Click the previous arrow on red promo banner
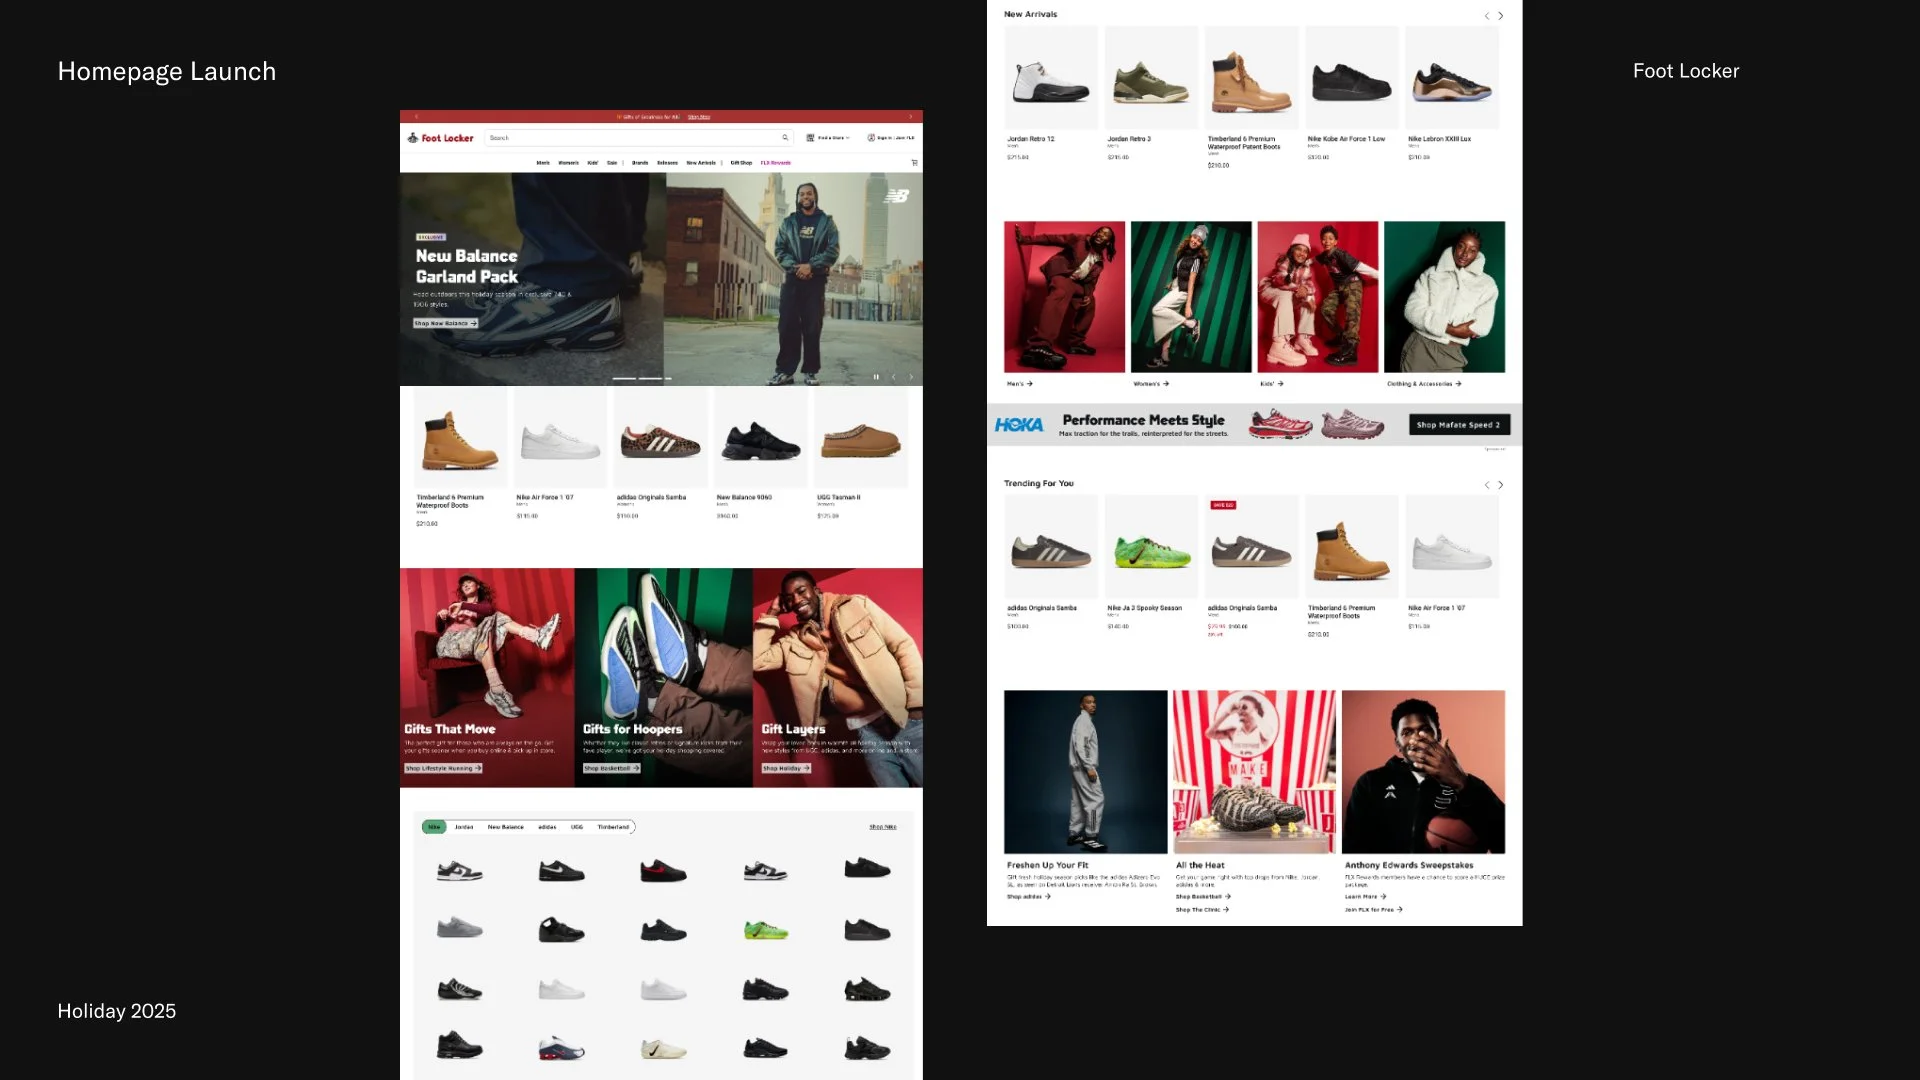The width and height of the screenshot is (1920, 1080). pos(416,117)
